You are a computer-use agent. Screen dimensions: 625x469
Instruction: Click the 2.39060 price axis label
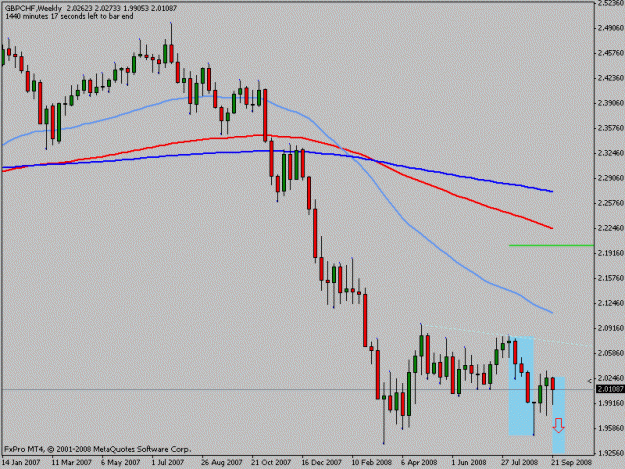pos(610,103)
